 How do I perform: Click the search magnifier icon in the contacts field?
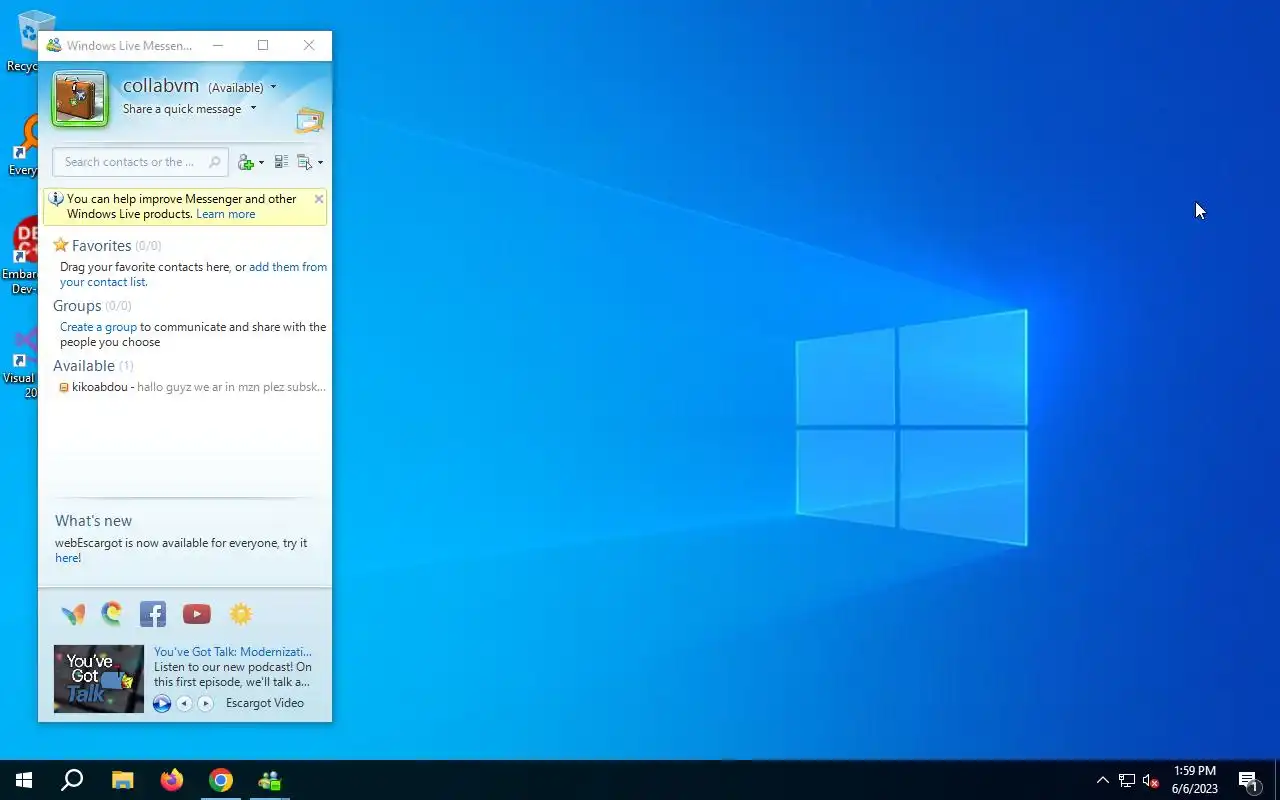pos(214,162)
